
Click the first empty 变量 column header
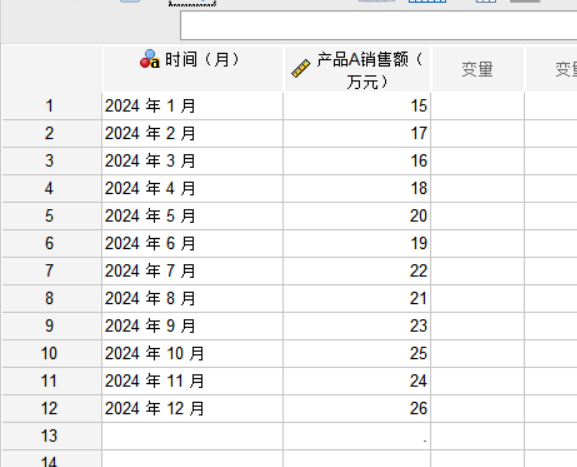478,69
